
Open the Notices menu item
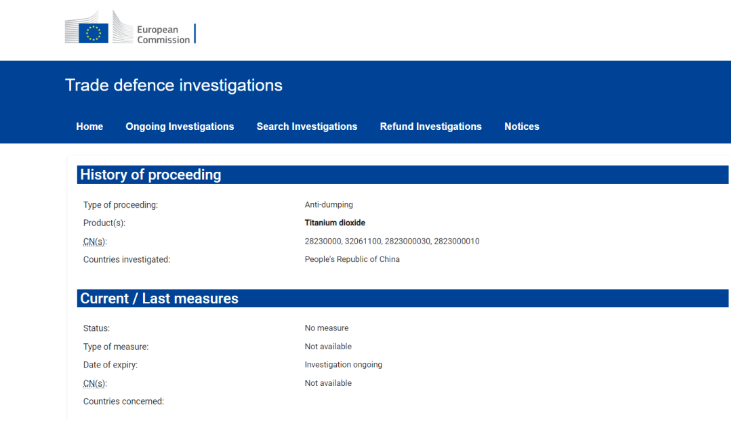tap(522, 126)
